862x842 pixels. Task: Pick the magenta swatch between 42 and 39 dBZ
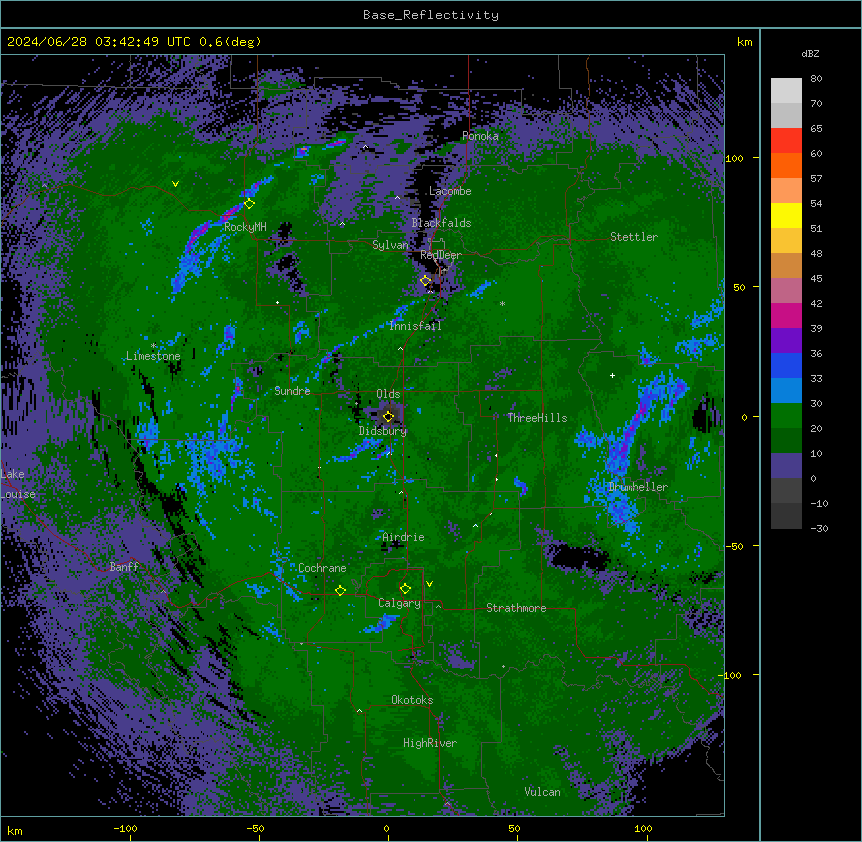point(786,315)
